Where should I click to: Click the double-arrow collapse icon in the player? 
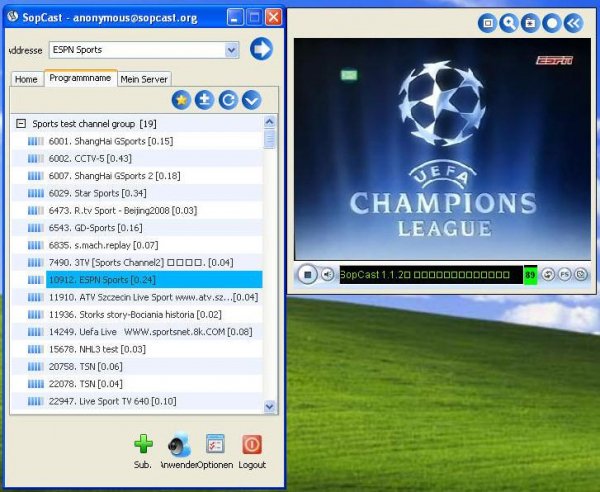(x=573, y=23)
